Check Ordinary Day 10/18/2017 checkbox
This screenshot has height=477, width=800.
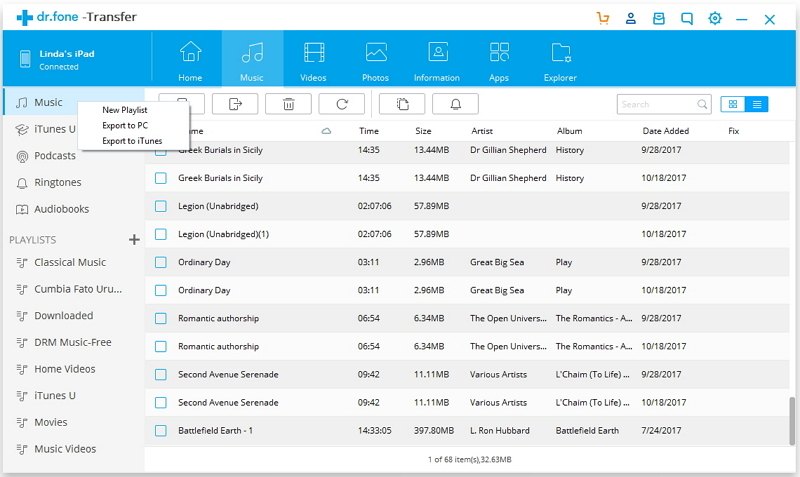point(161,290)
